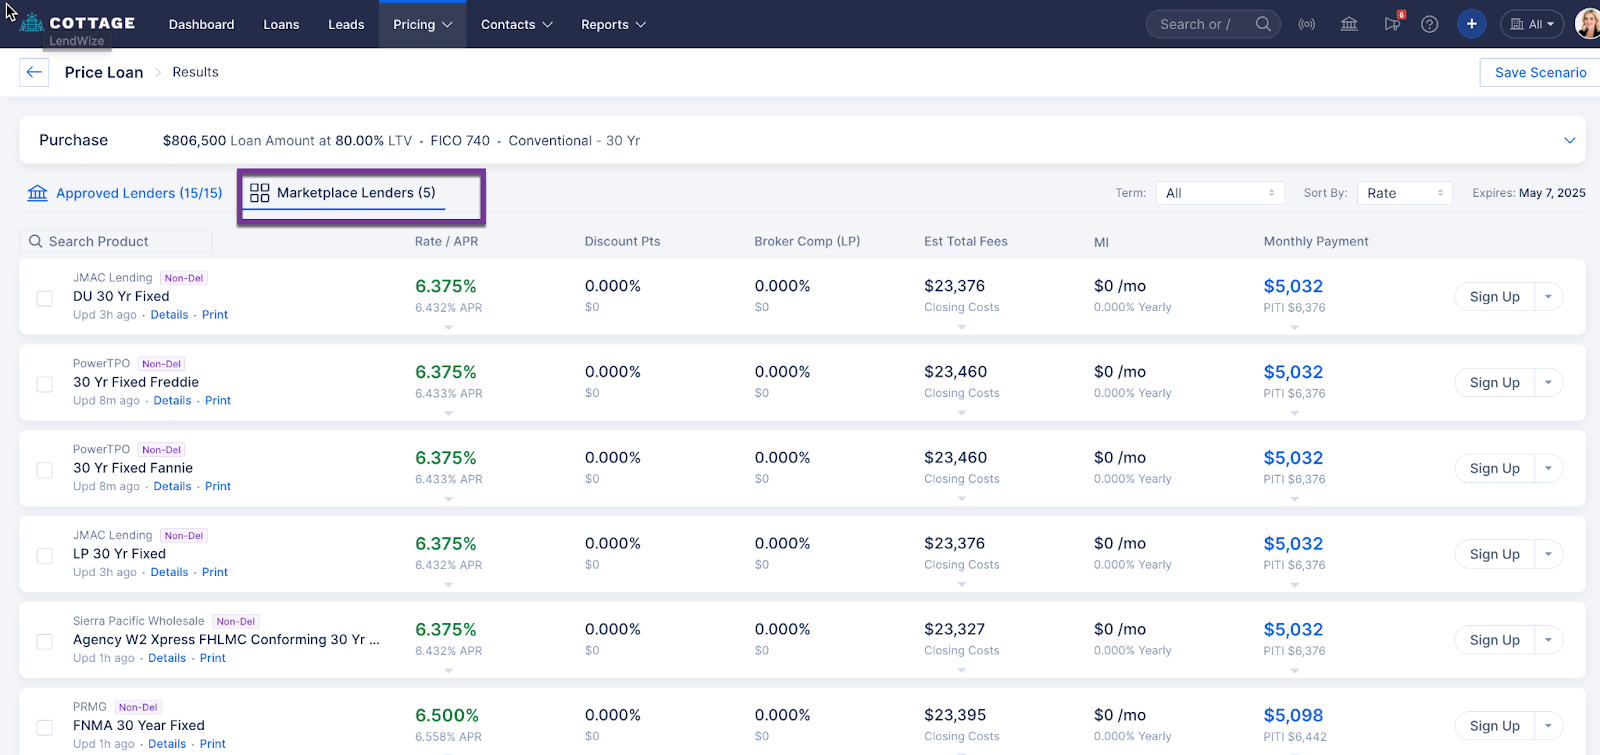This screenshot has height=755, width=1600.
Task: Click Save Scenario button
Action: 1540,72
